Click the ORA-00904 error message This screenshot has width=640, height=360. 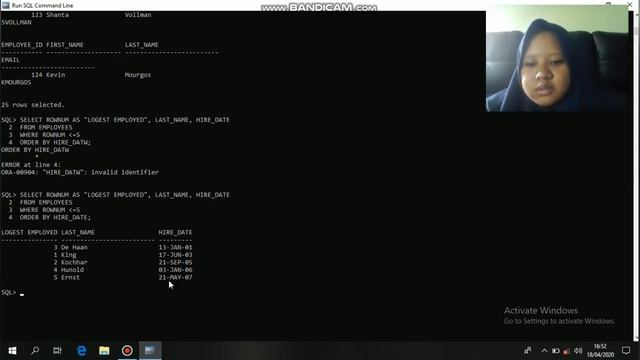[x=80, y=172]
